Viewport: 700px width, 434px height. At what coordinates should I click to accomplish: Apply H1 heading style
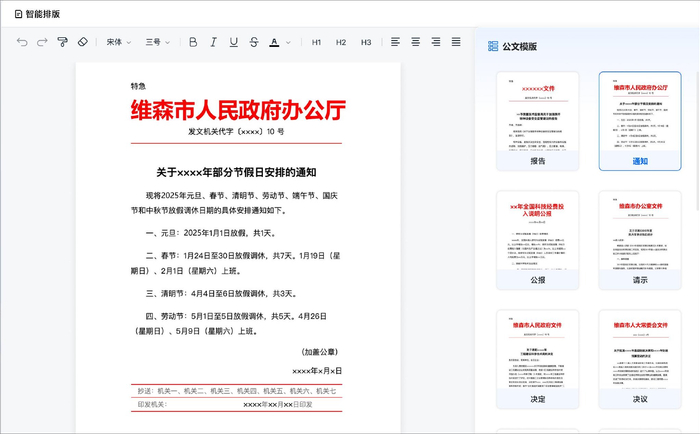(x=316, y=42)
